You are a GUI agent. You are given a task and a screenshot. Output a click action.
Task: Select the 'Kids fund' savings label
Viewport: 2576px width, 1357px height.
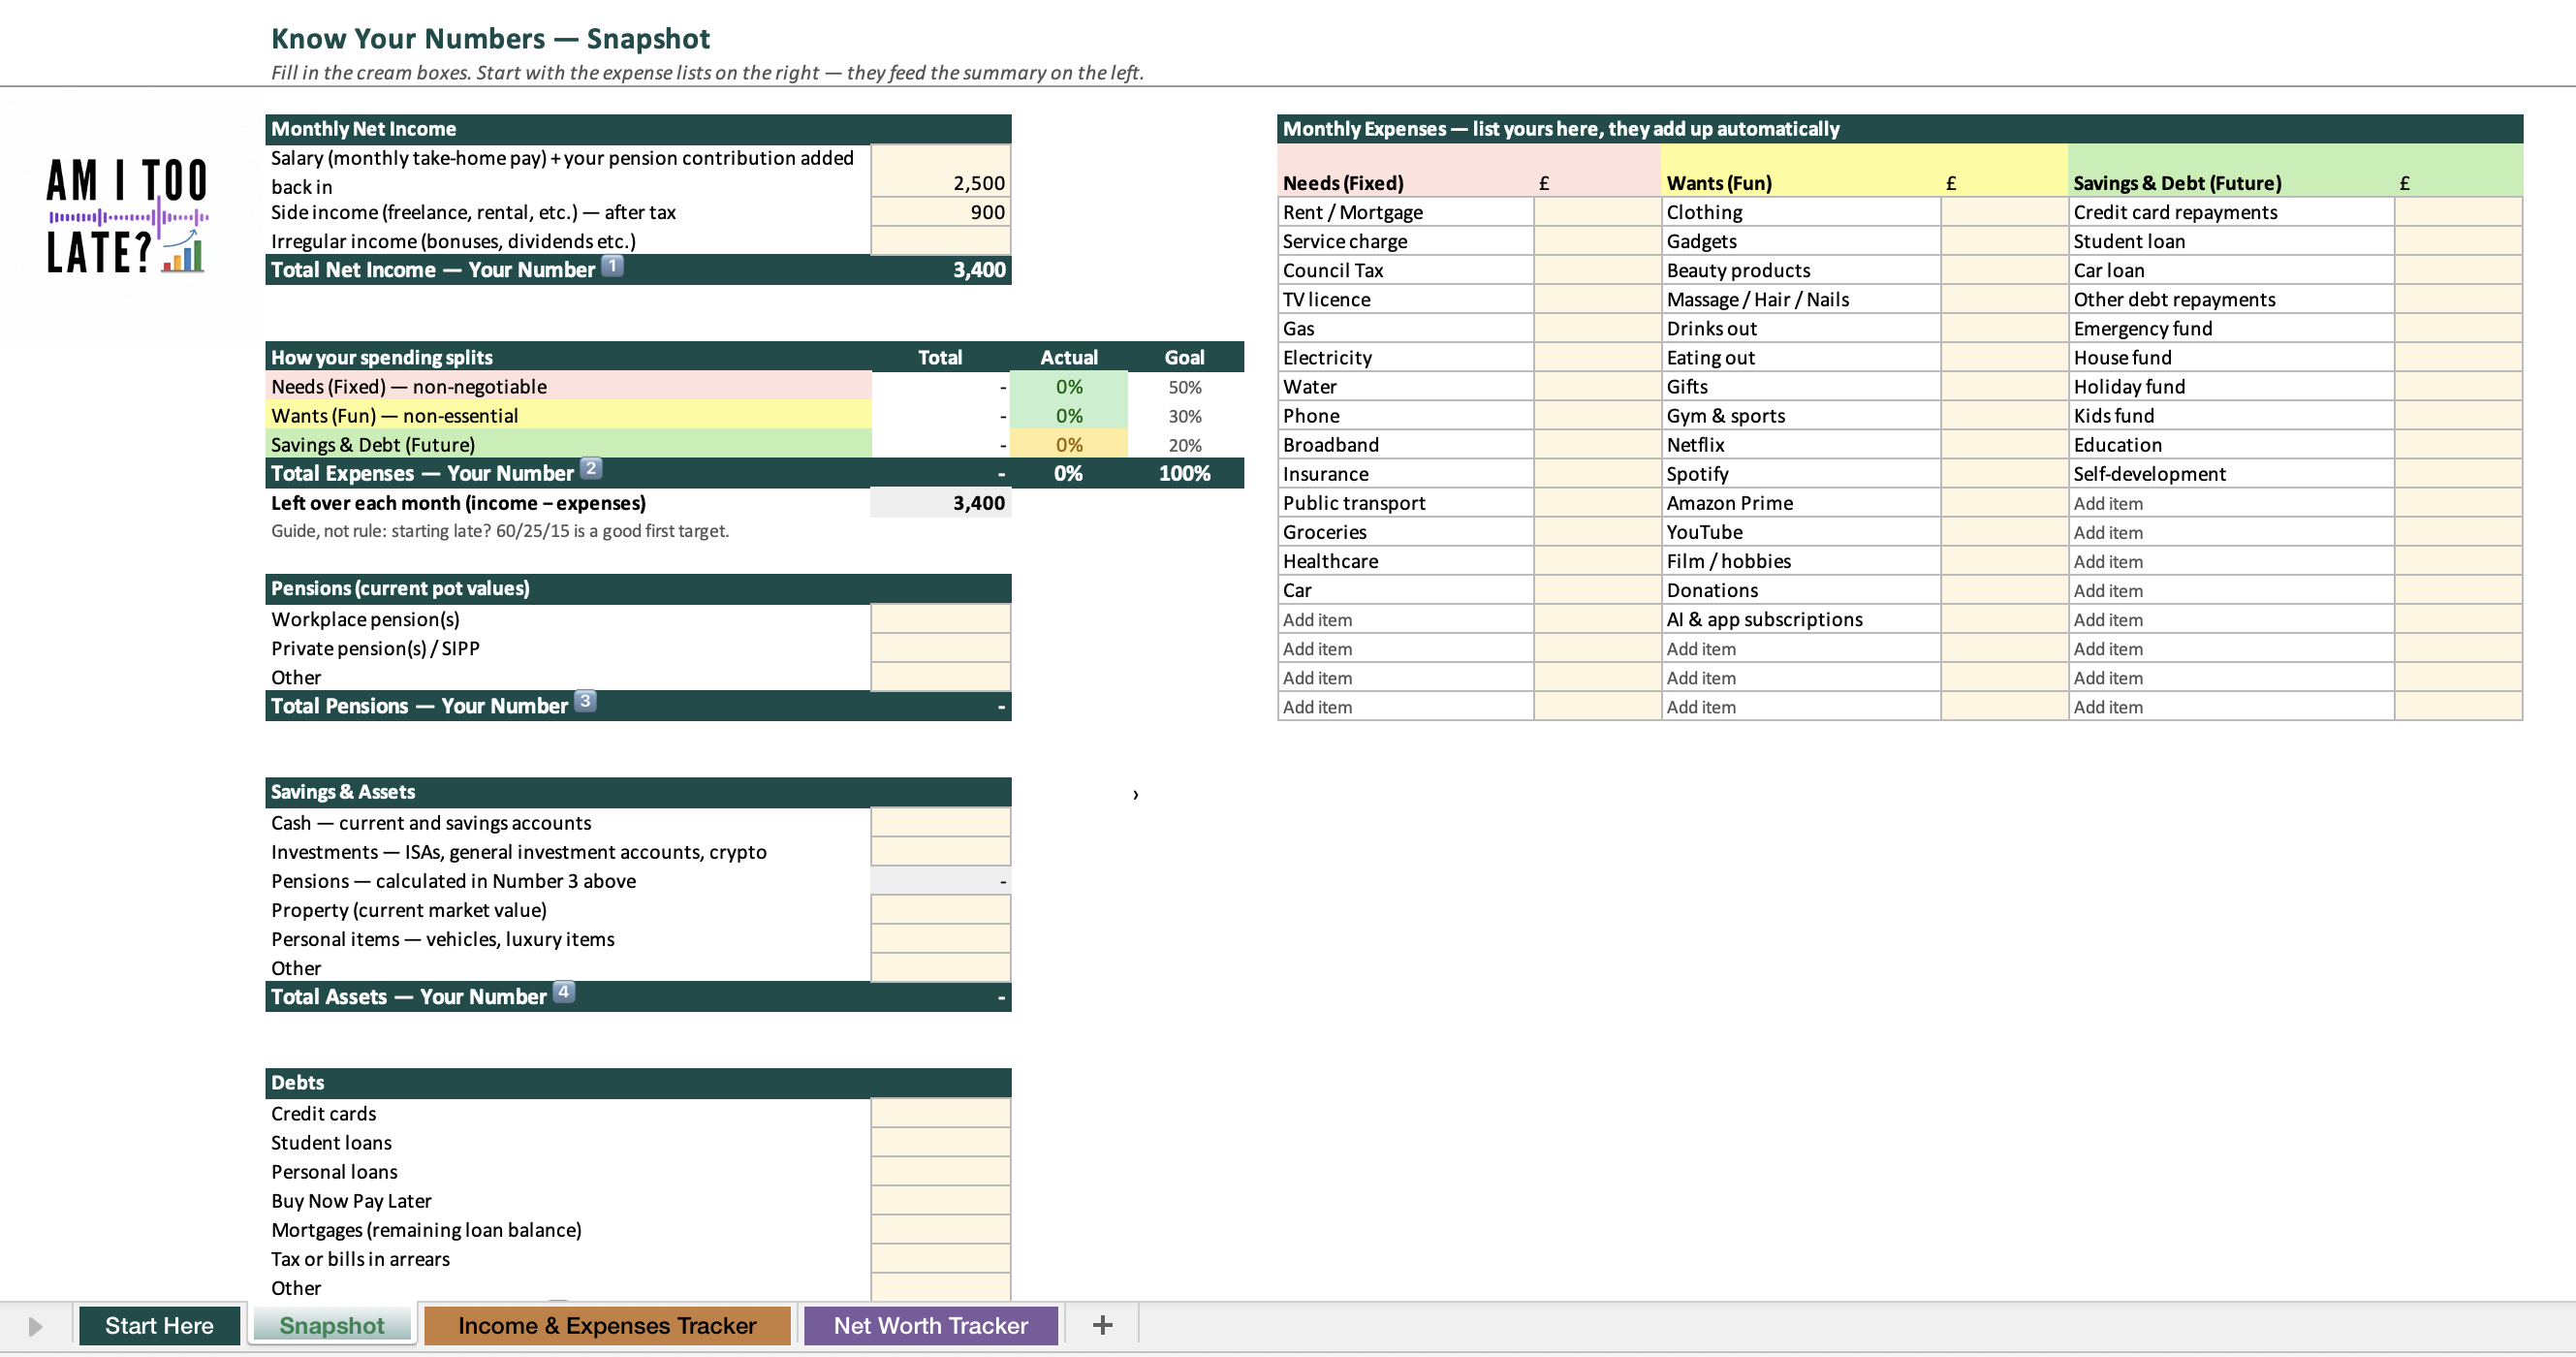tap(2113, 416)
